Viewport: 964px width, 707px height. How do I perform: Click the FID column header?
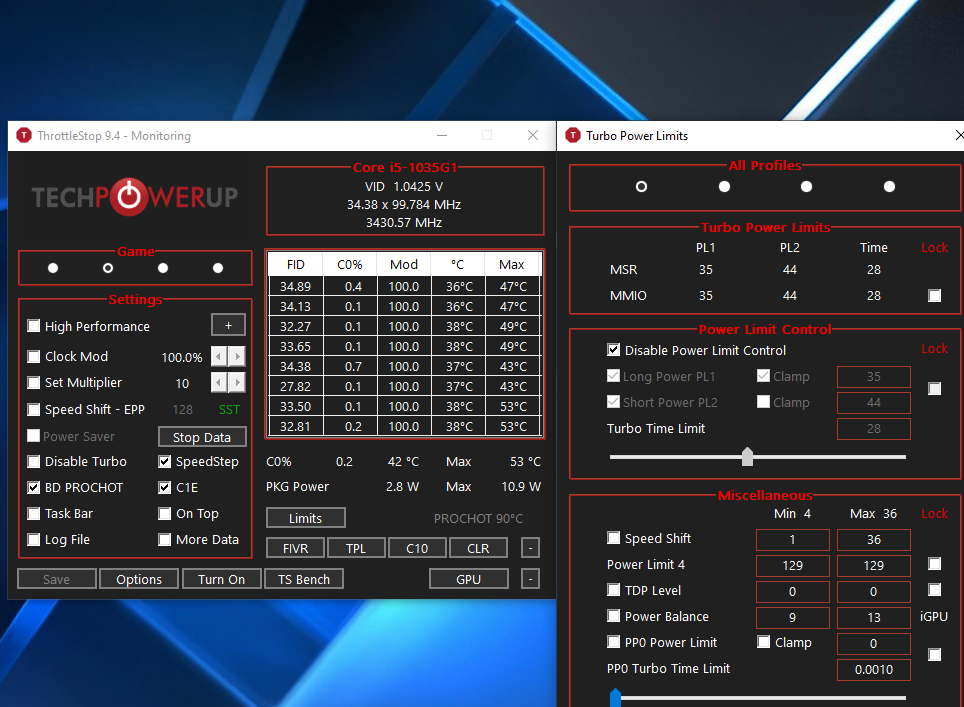(296, 264)
